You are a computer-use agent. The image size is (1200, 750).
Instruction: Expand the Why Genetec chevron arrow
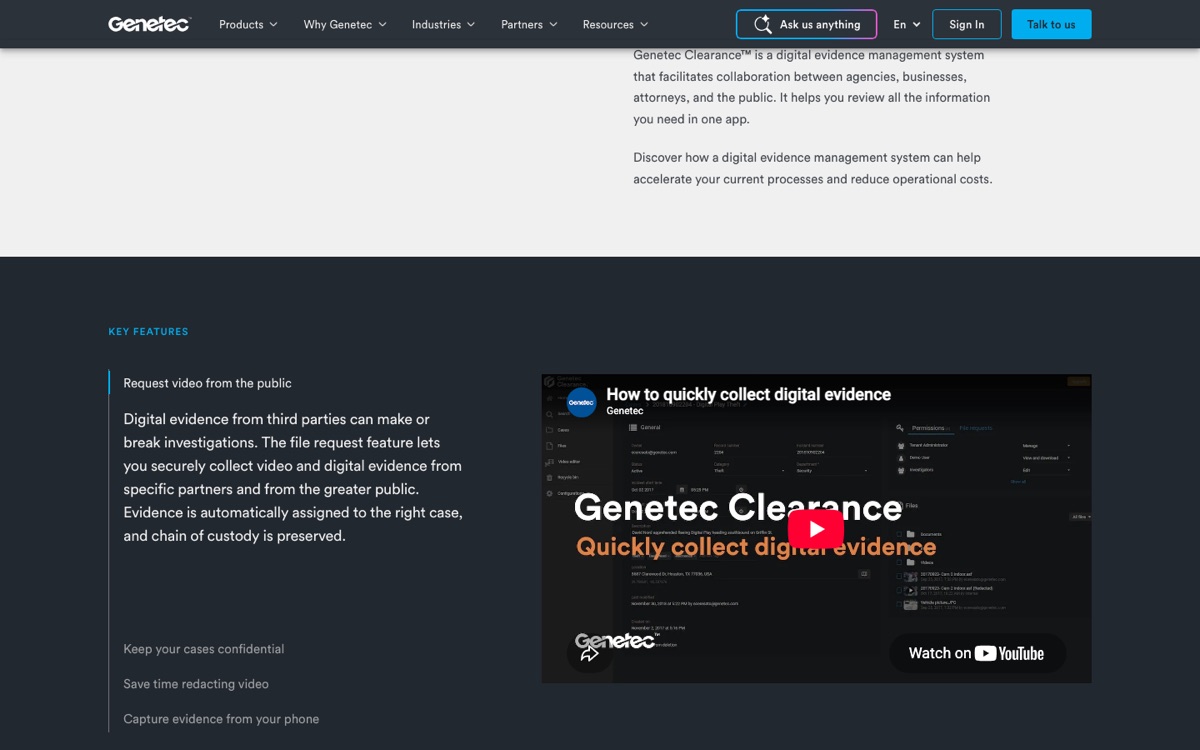[x=381, y=25]
